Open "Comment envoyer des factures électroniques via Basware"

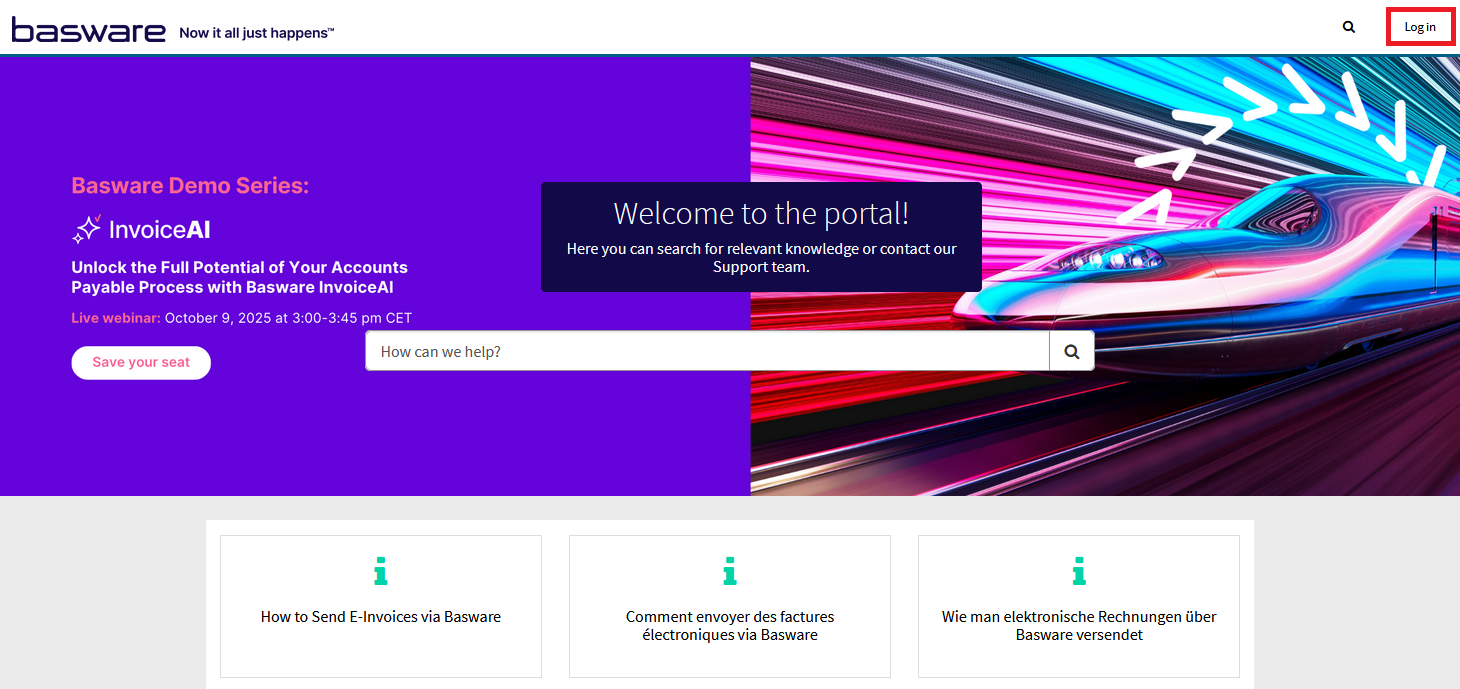tap(729, 626)
